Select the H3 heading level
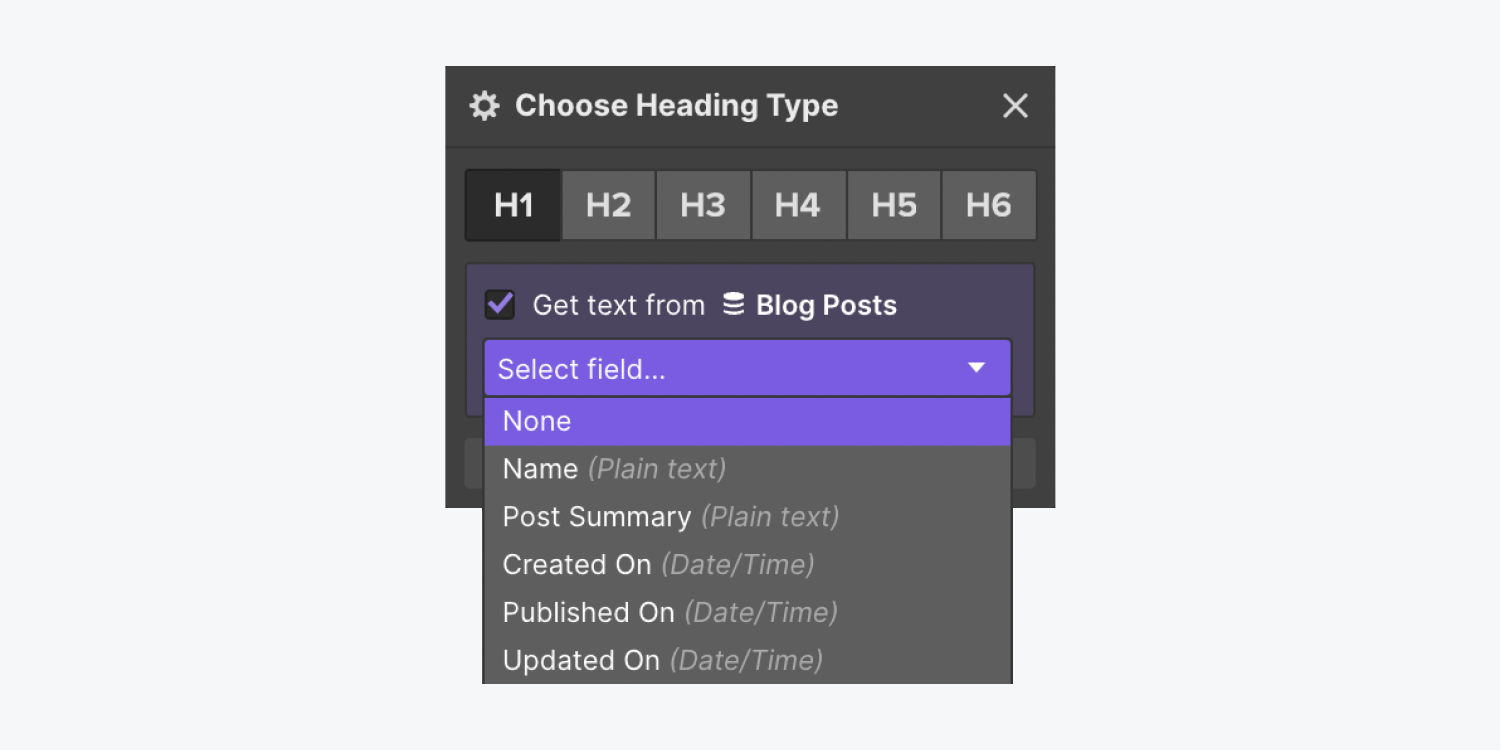The width and height of the screenshot is (1501, 751). pyautogui.click(x=703, y=205)
